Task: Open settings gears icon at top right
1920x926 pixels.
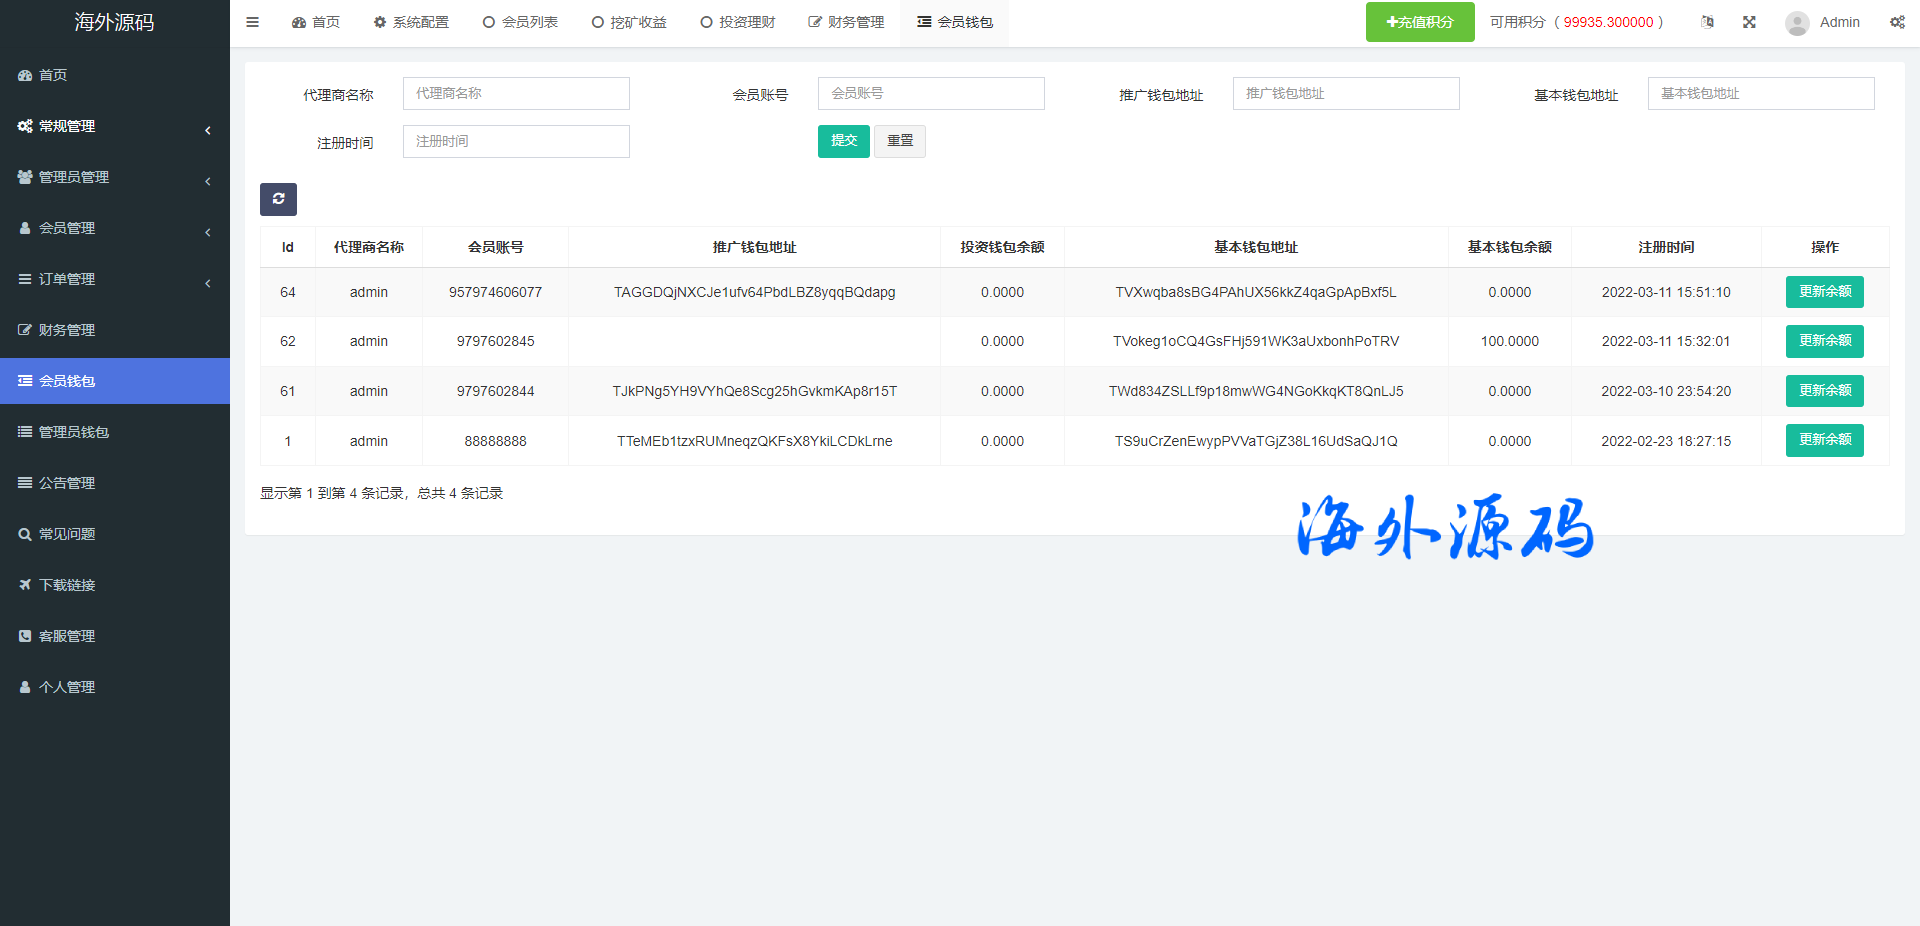Action: pyautogui.click(x=1897, y=22)
